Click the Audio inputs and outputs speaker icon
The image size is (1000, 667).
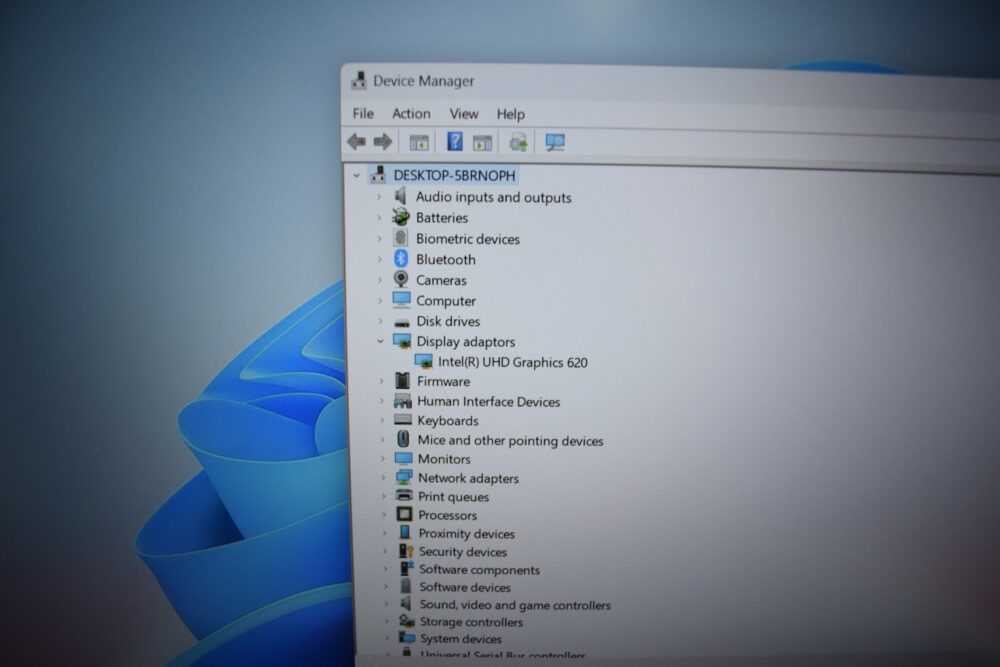pos(401,196)
